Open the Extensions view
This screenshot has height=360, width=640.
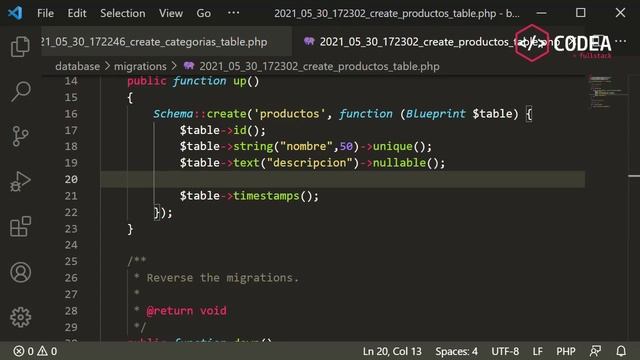pos(20,227)
